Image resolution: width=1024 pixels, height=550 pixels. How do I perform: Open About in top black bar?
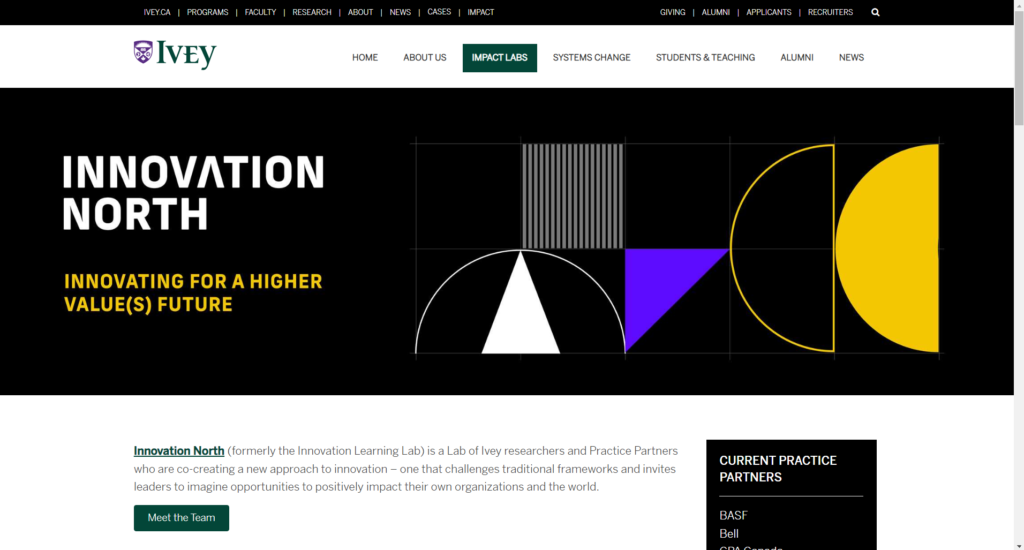pyautogui.click(x=360, y=12)
